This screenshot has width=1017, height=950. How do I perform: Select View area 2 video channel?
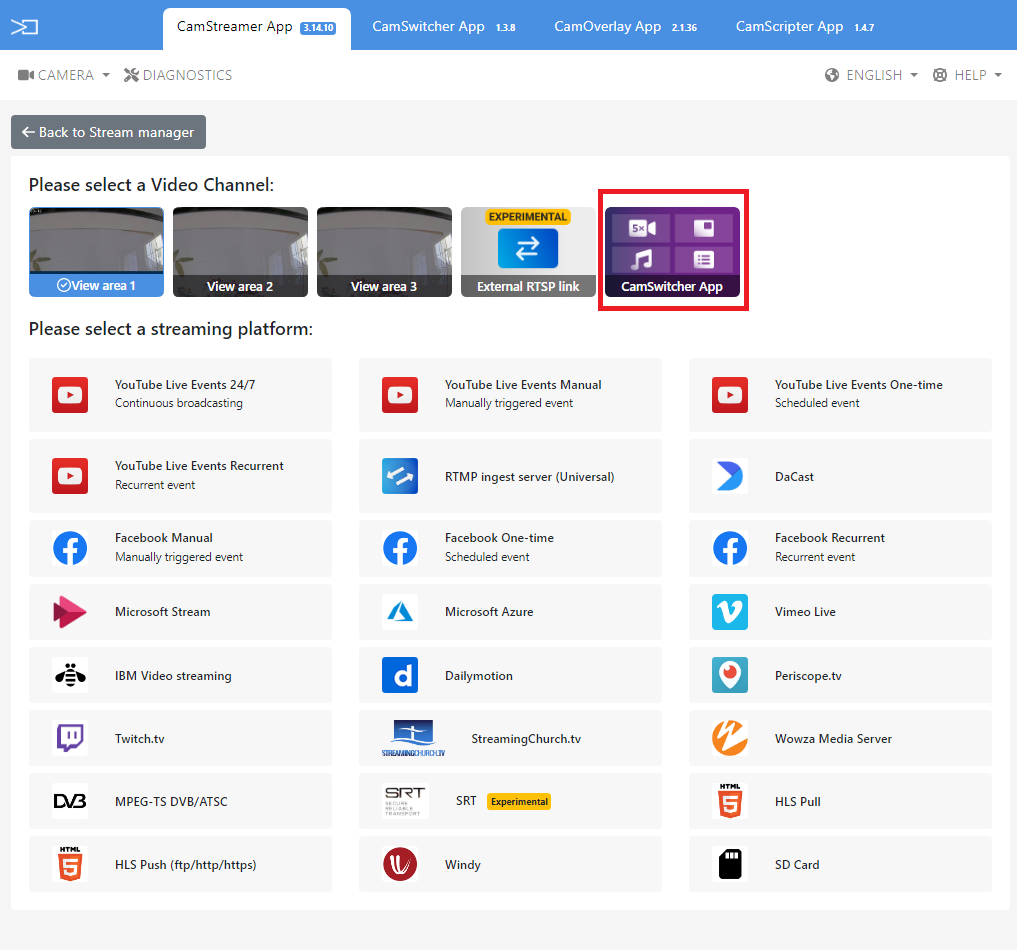[240, 252]
